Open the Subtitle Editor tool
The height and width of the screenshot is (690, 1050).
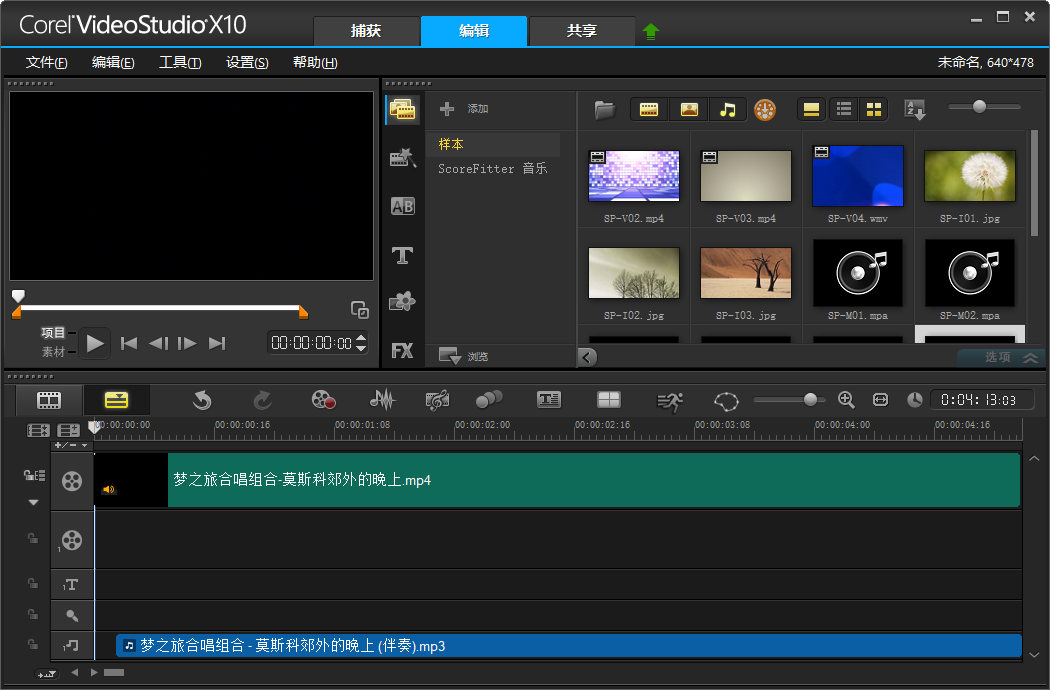pyautogui.click(x=549, y=400)
